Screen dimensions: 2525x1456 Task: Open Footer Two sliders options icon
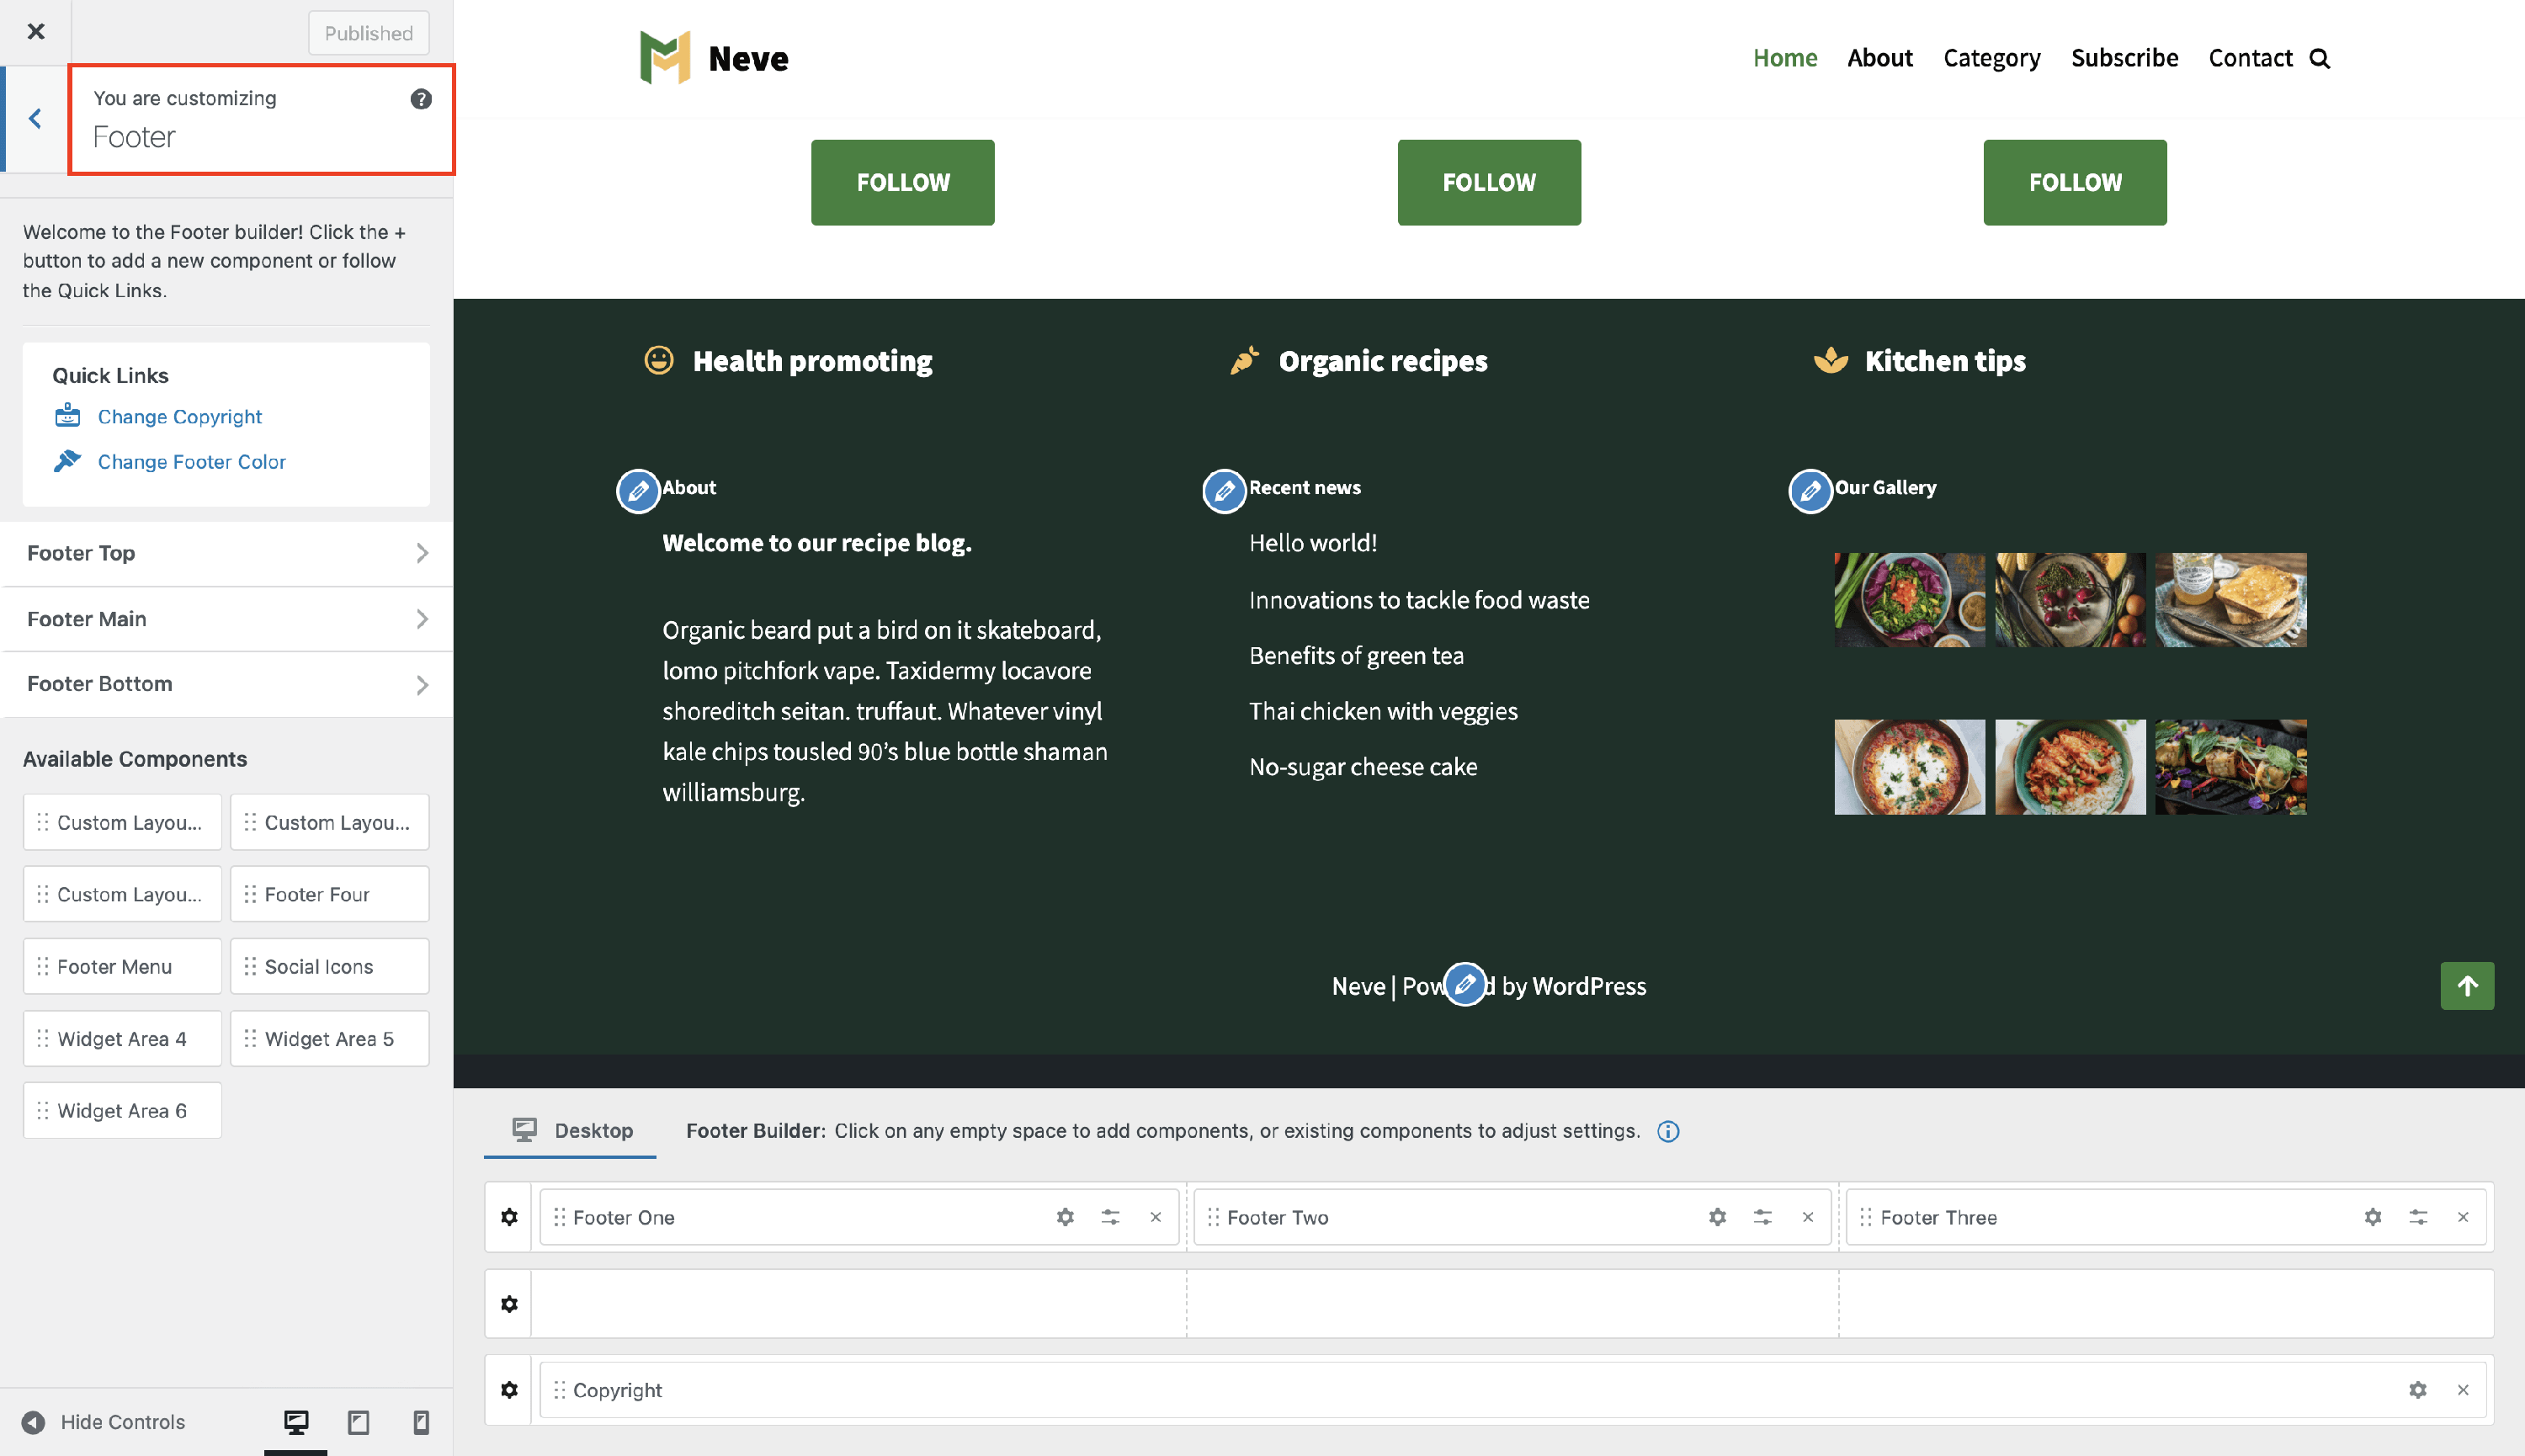coord(1762,1217)
